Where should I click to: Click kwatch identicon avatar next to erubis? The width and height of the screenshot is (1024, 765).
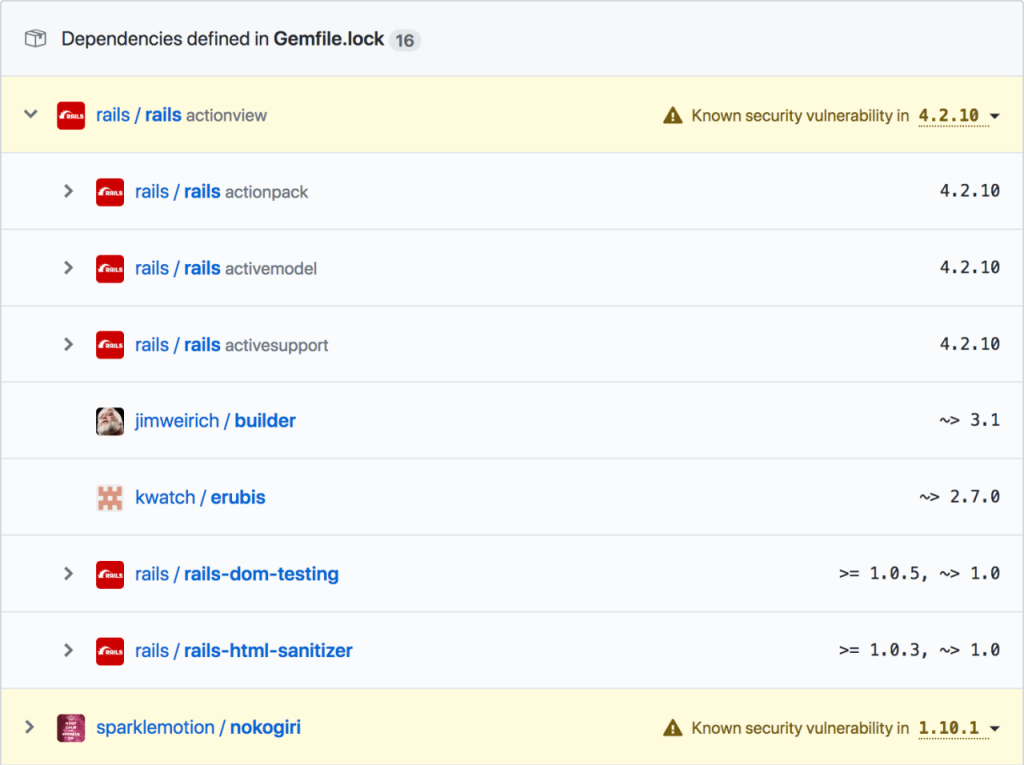[110, 498]
